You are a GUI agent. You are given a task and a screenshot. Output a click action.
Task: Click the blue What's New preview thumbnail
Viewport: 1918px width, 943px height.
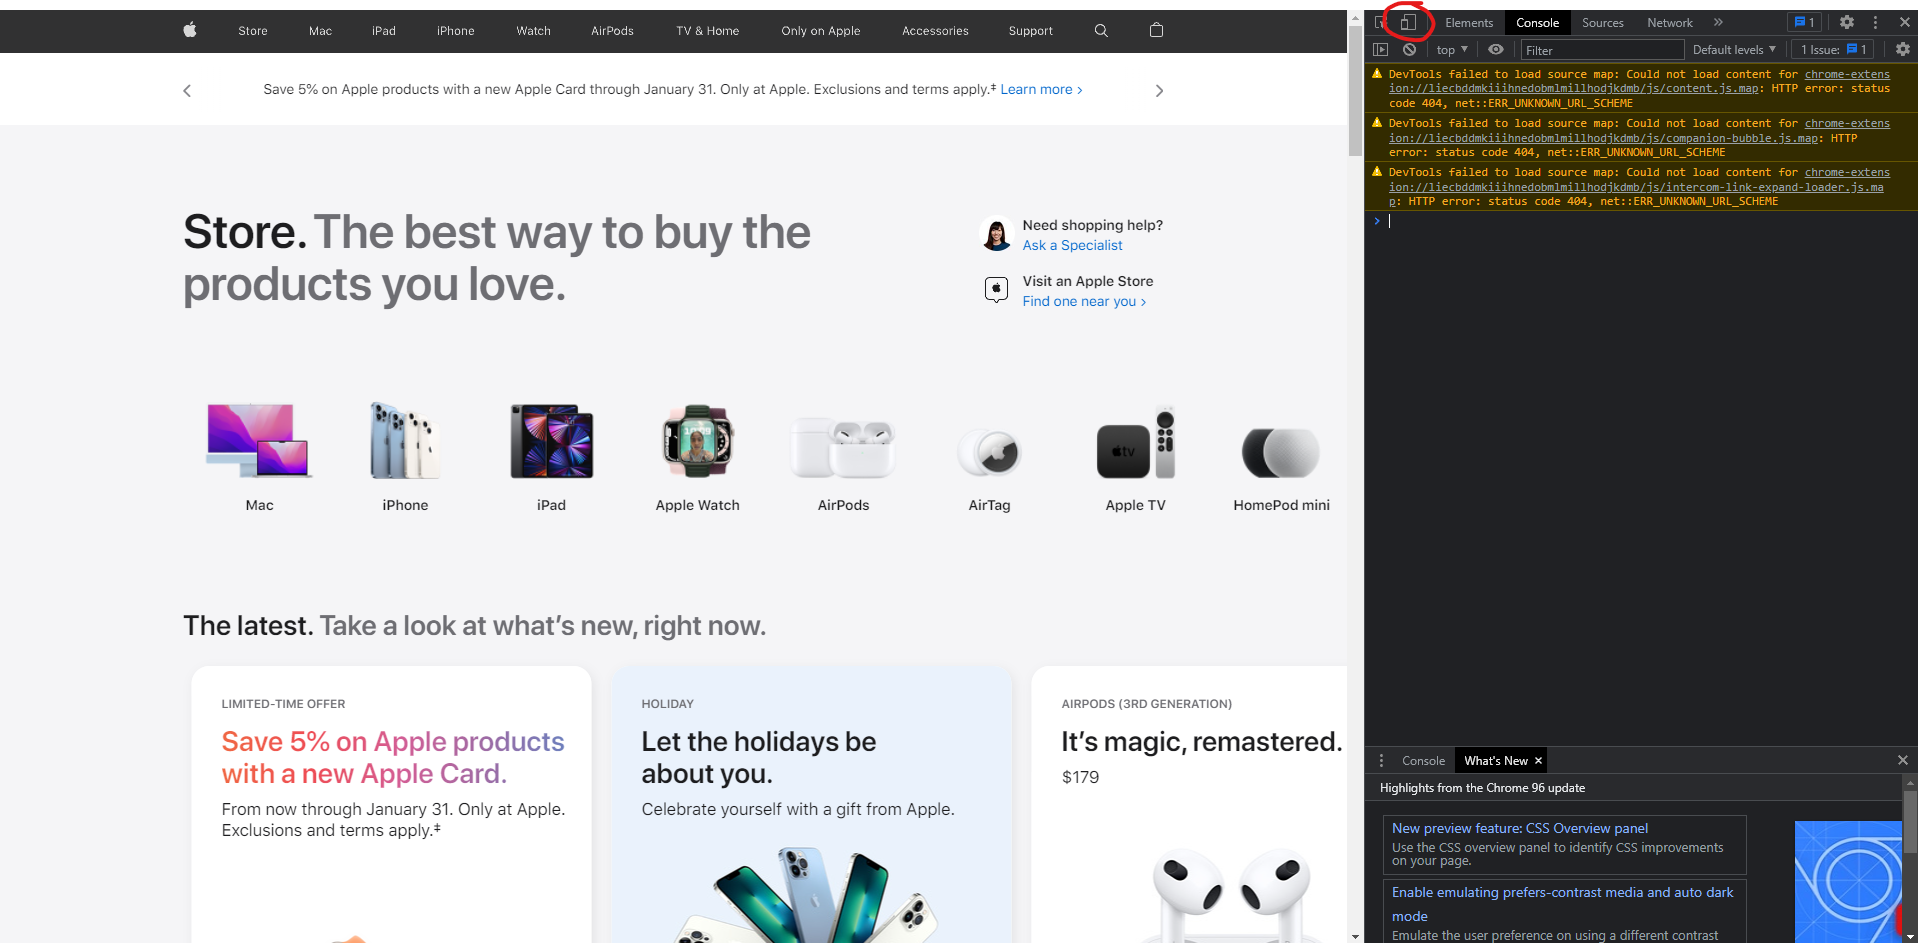click(1848, 881)
